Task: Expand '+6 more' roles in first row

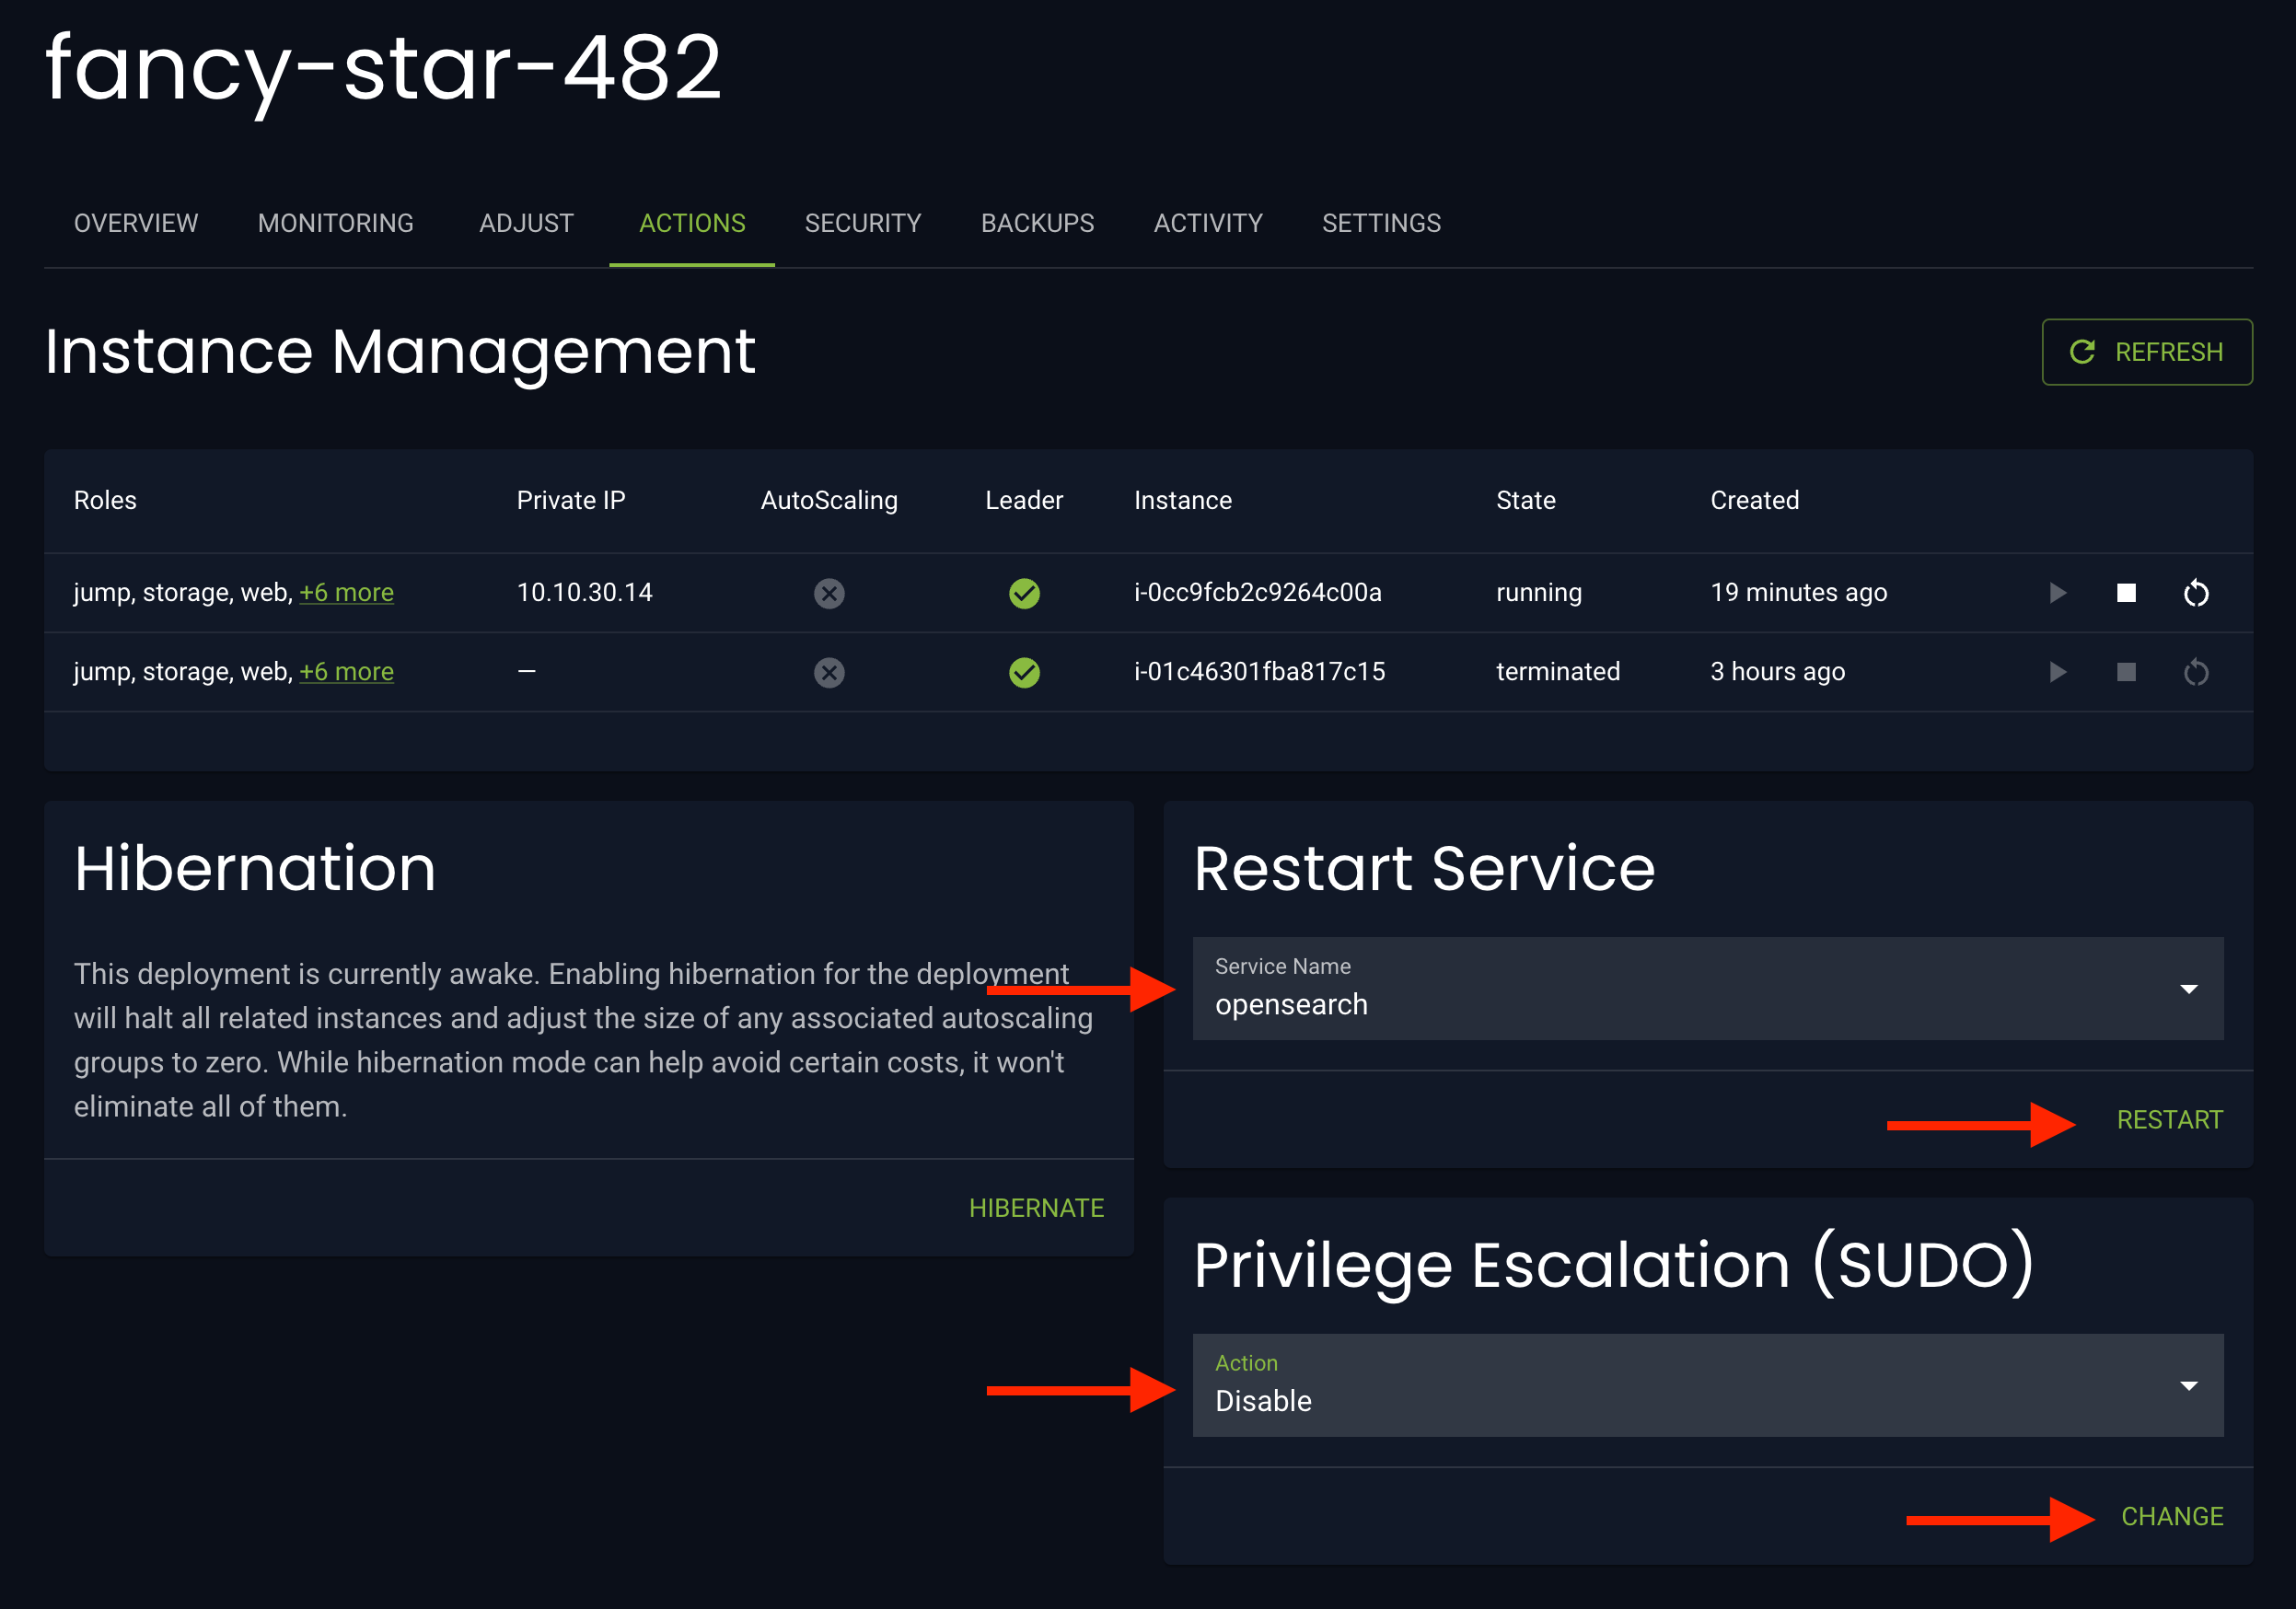Action: tap(346, 593)
